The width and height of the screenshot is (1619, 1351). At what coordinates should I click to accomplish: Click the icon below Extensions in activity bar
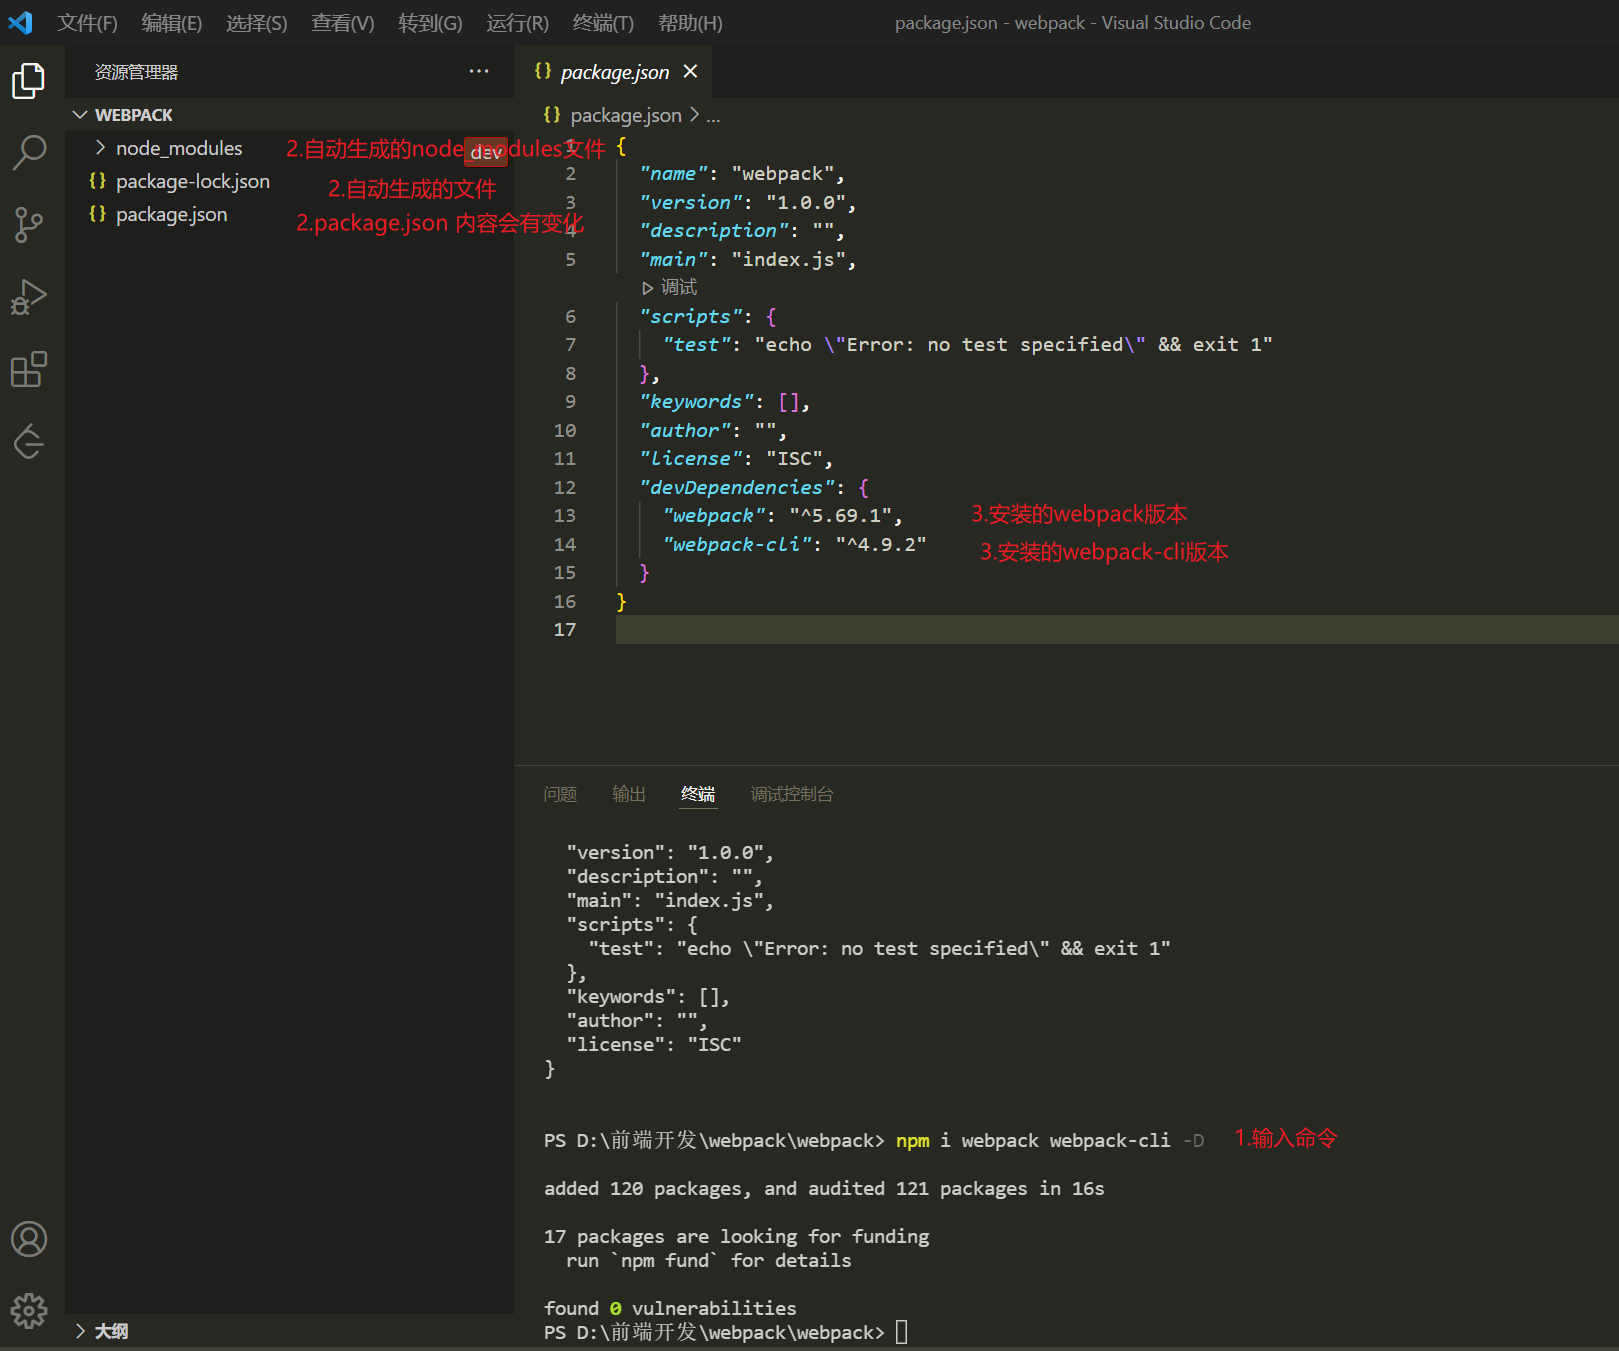(29, 441)
